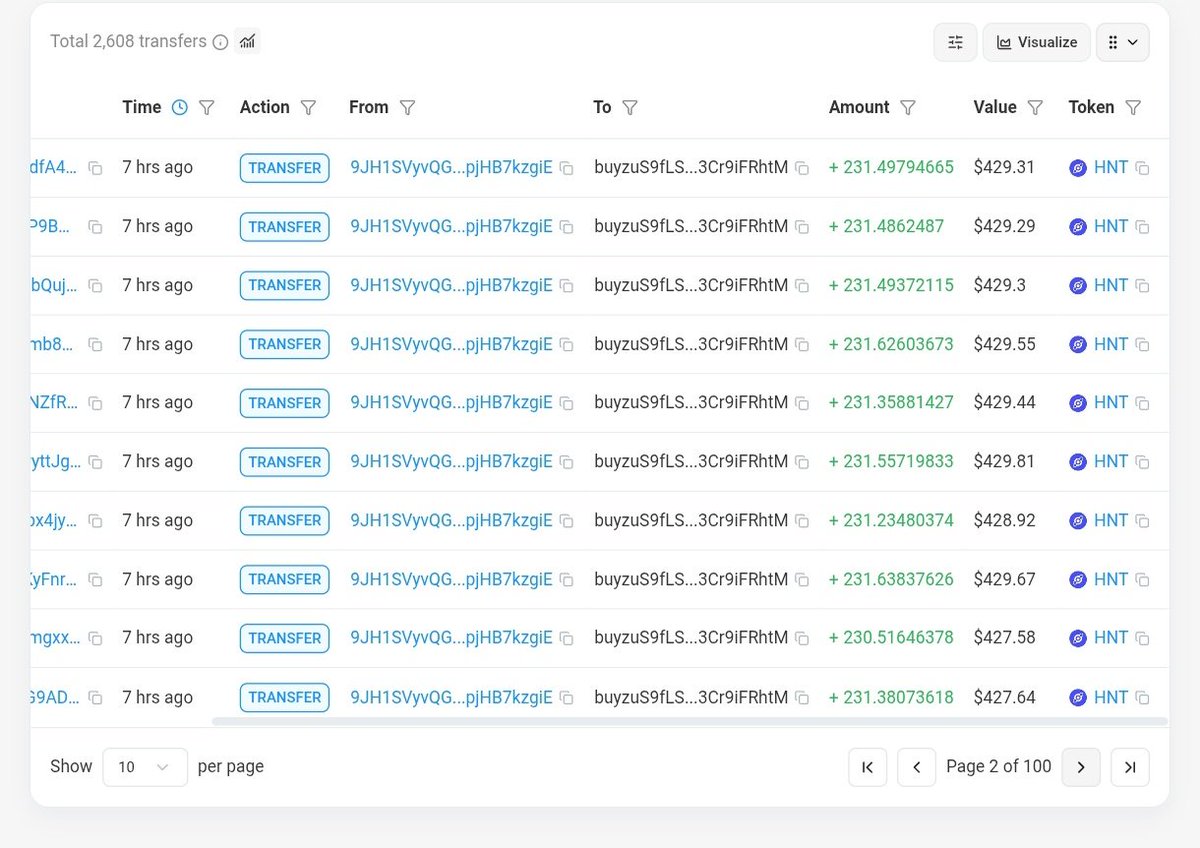This screenshot has width=1200, height=848.
Task: Toggle the Time column clock icon
Action: click(180, 107)
